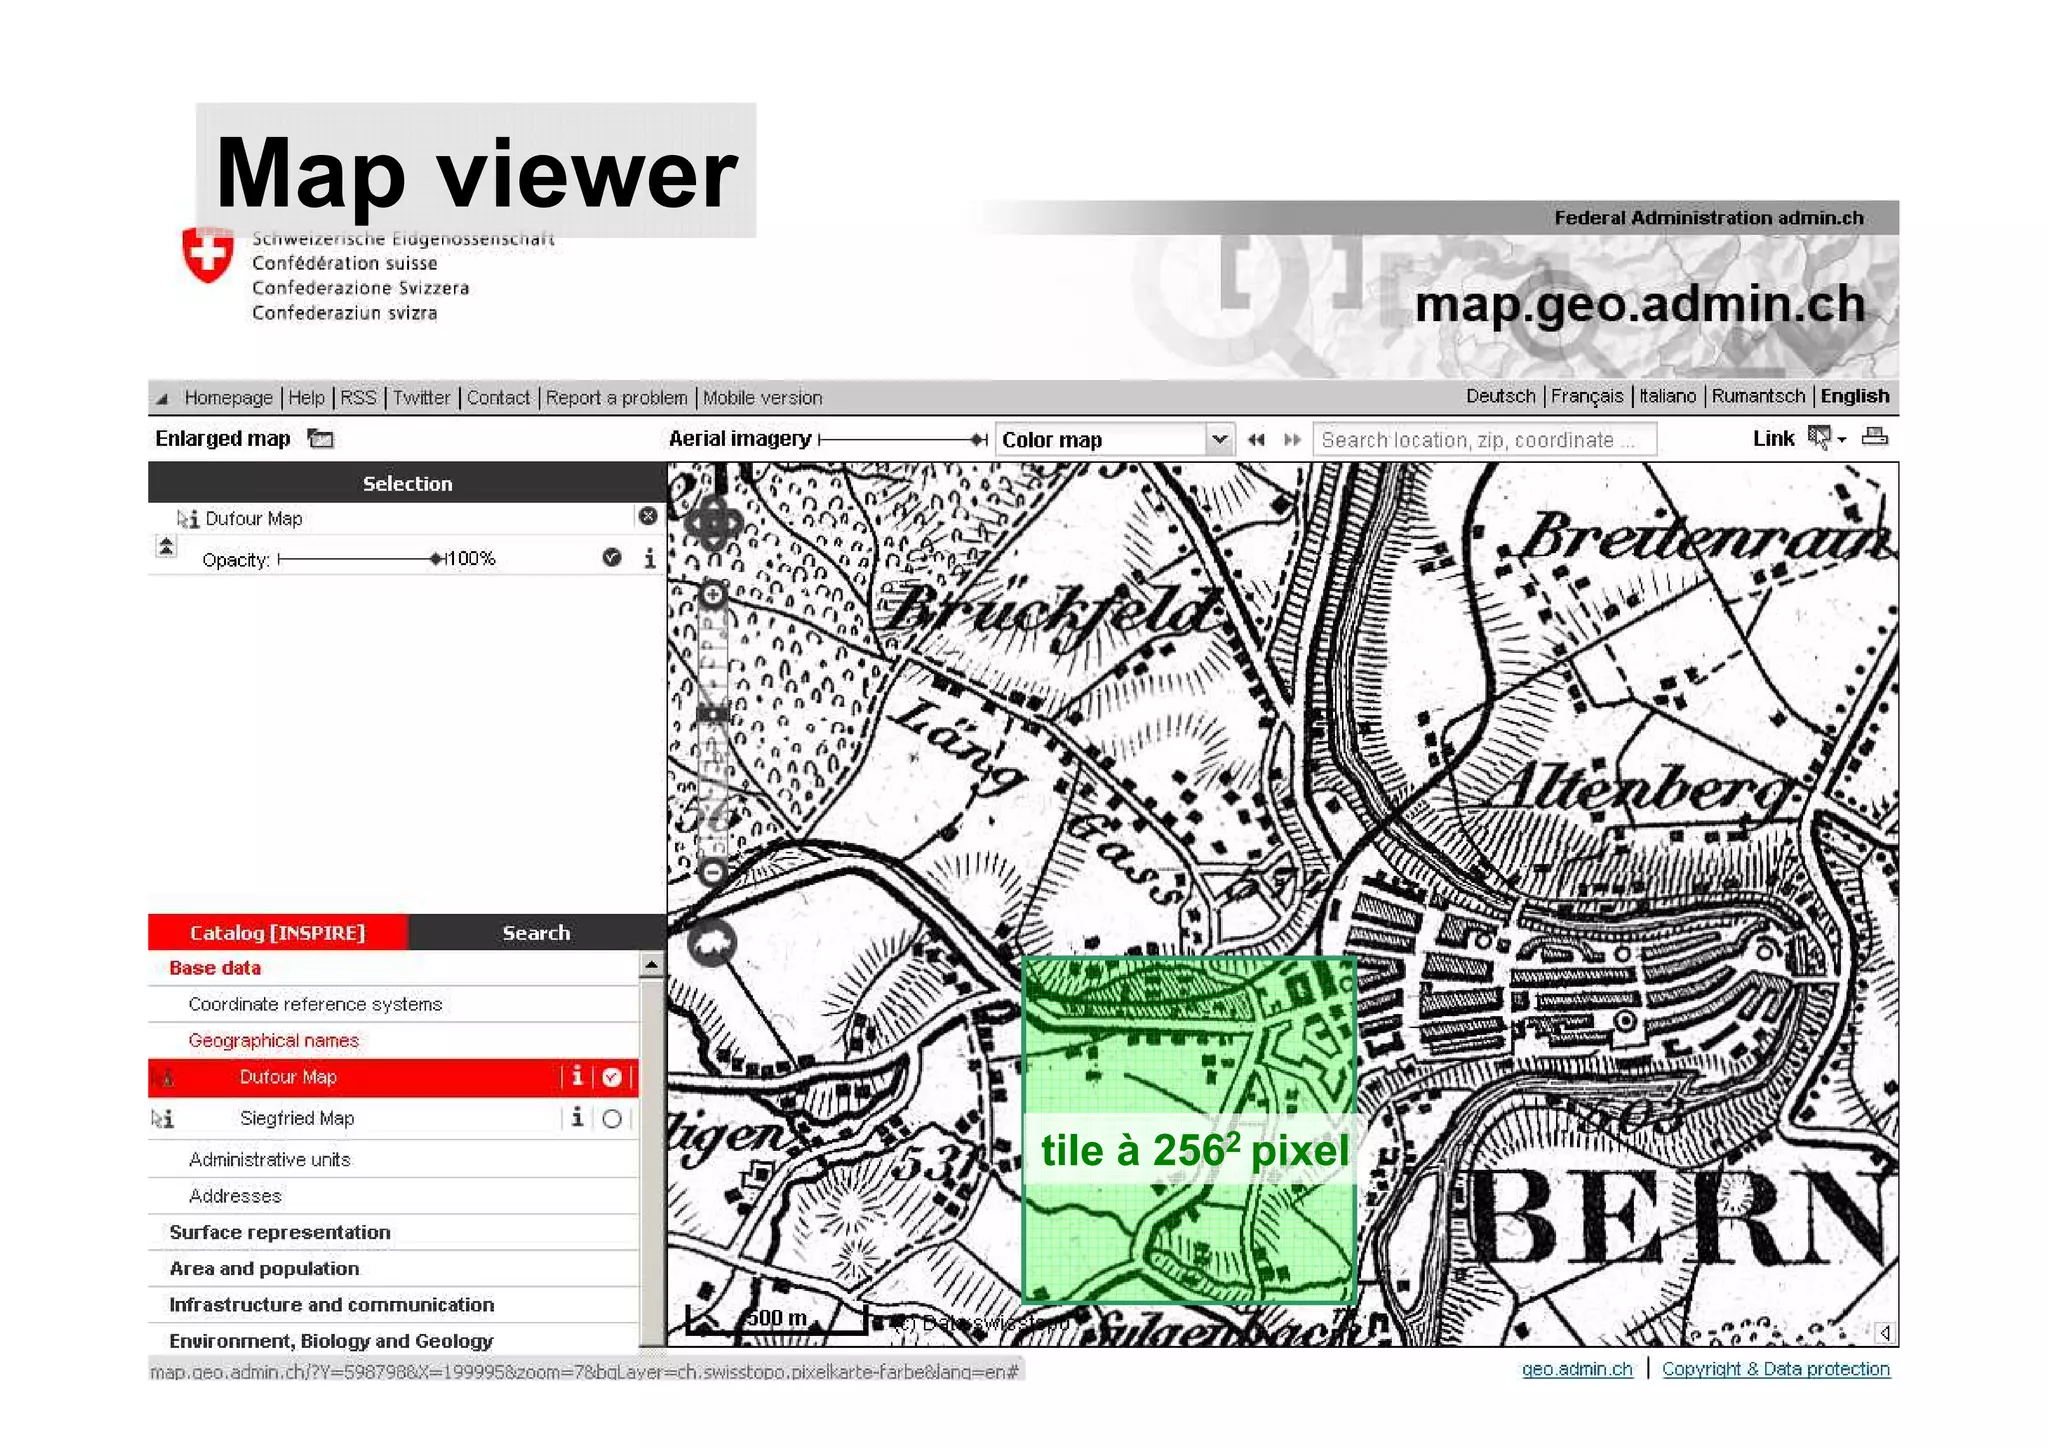Enable the Siegfried Map checkbox

[x=612, y=1118]
